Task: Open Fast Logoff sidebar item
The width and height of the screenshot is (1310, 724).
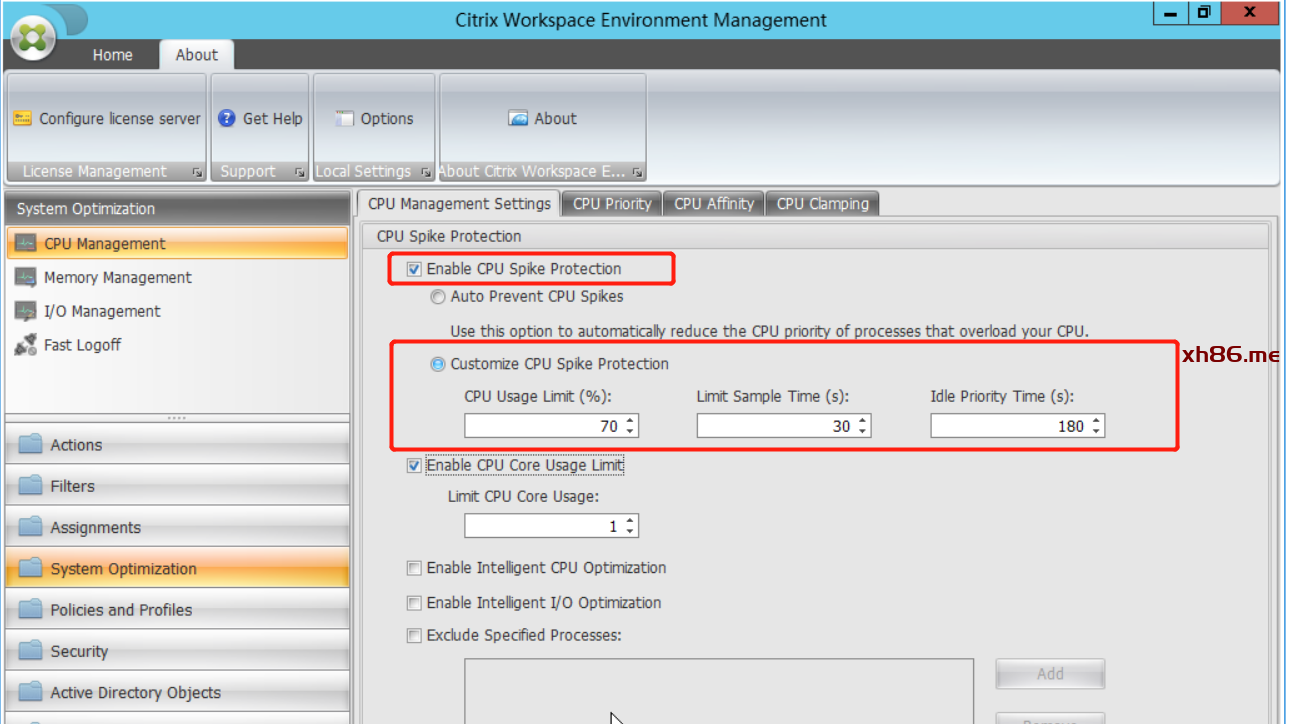Action: pyautogui.click(x=82, y=345)
